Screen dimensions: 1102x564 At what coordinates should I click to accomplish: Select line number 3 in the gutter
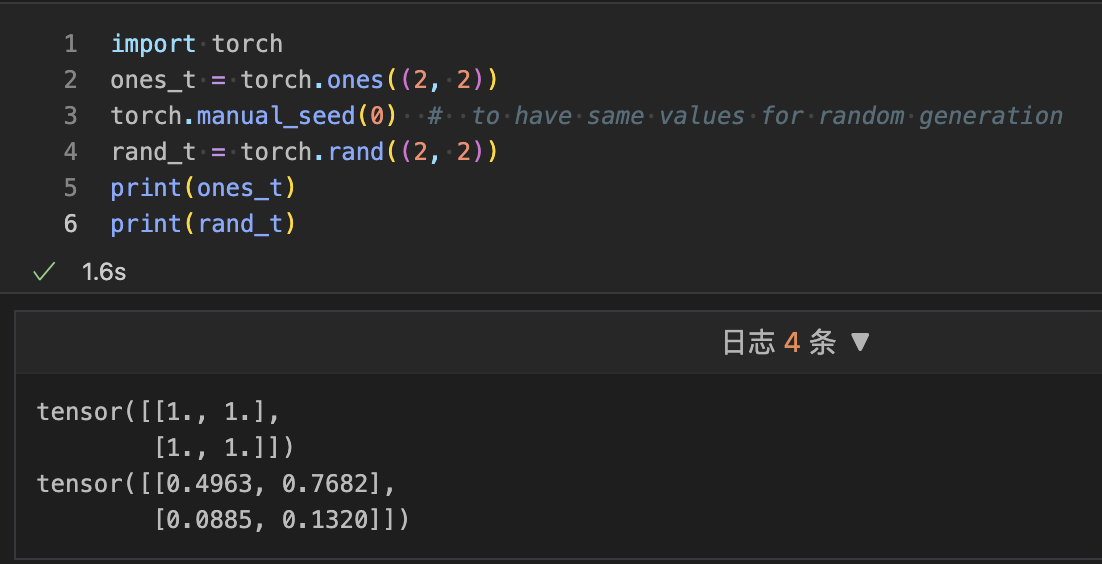(x=70, y=116)
